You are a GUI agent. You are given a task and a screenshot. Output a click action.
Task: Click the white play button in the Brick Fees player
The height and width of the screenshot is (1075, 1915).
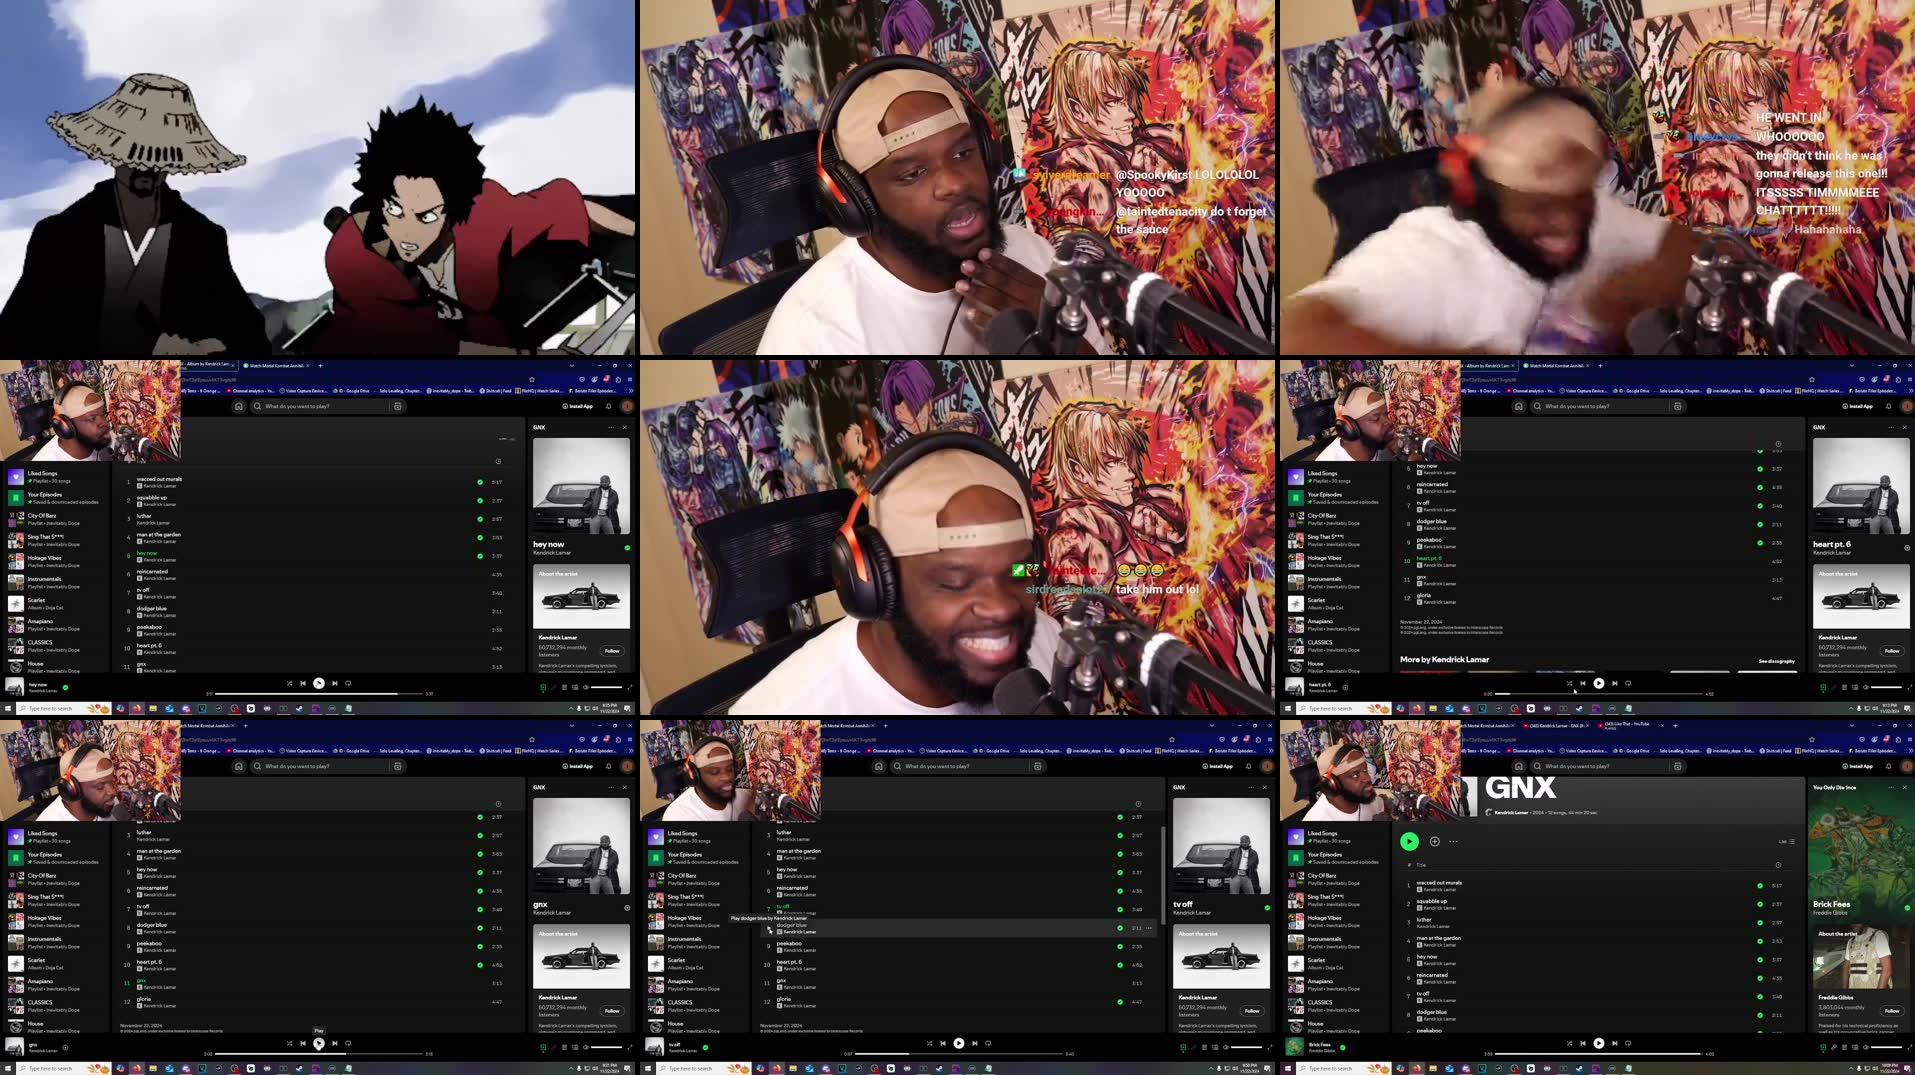[x=1599, y=1043]
